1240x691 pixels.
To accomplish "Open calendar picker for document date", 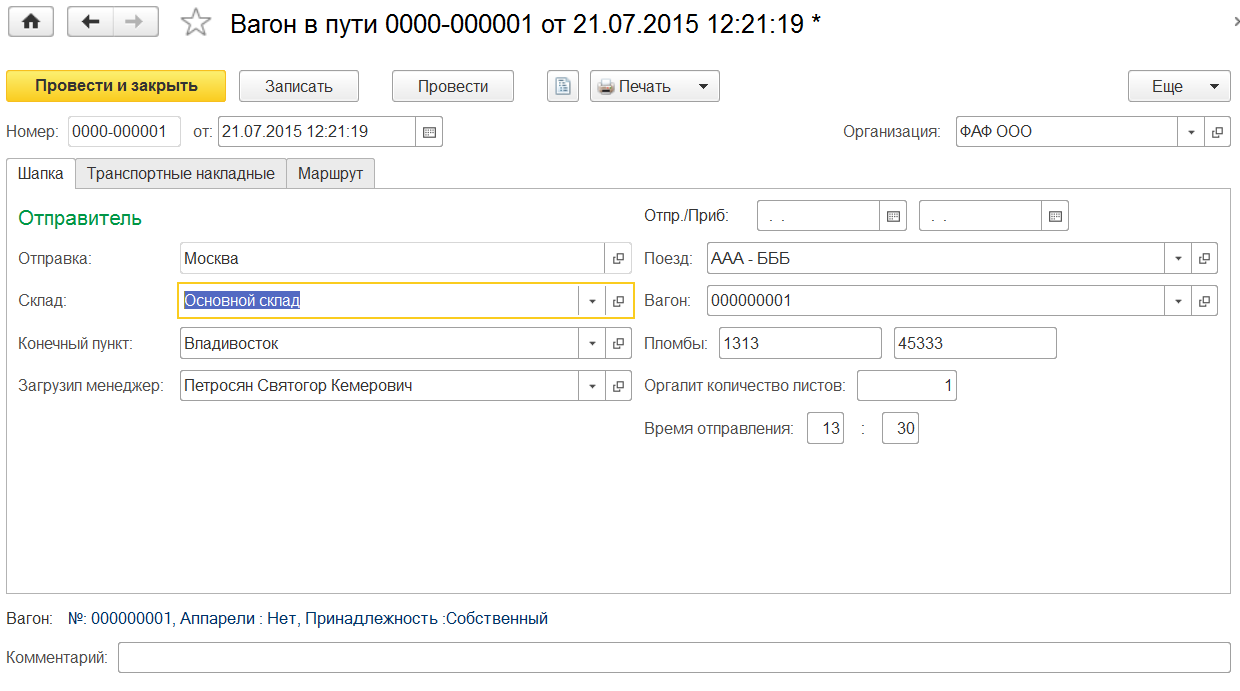I will coord(429,132).
